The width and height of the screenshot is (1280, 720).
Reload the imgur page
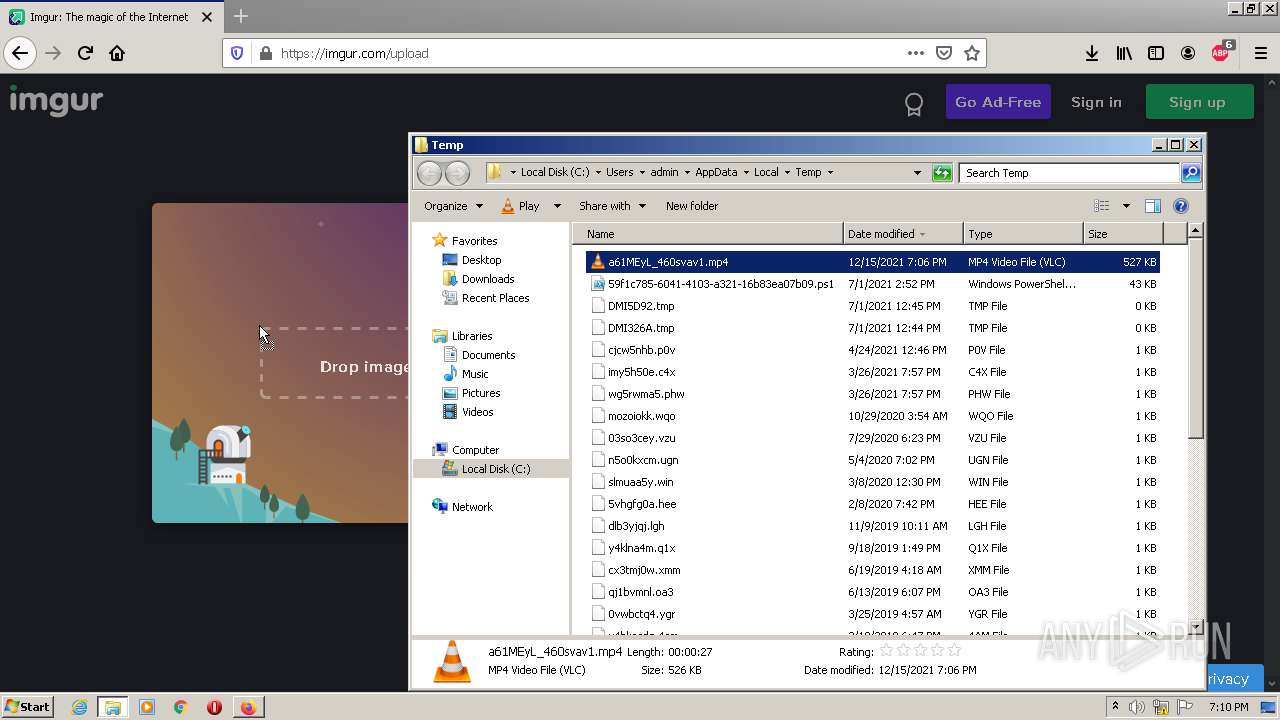[85, 53]
